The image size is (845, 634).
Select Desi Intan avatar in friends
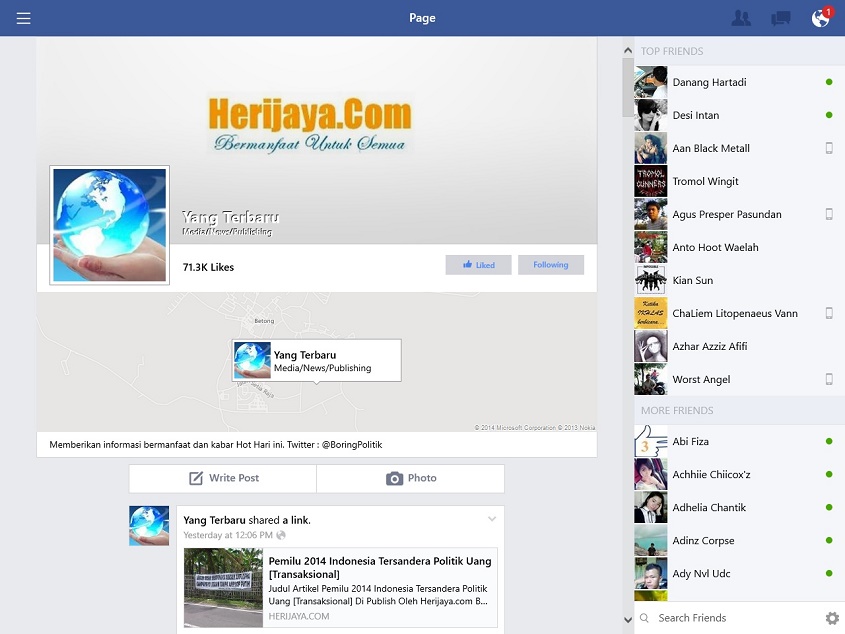[x=651, y=115]
